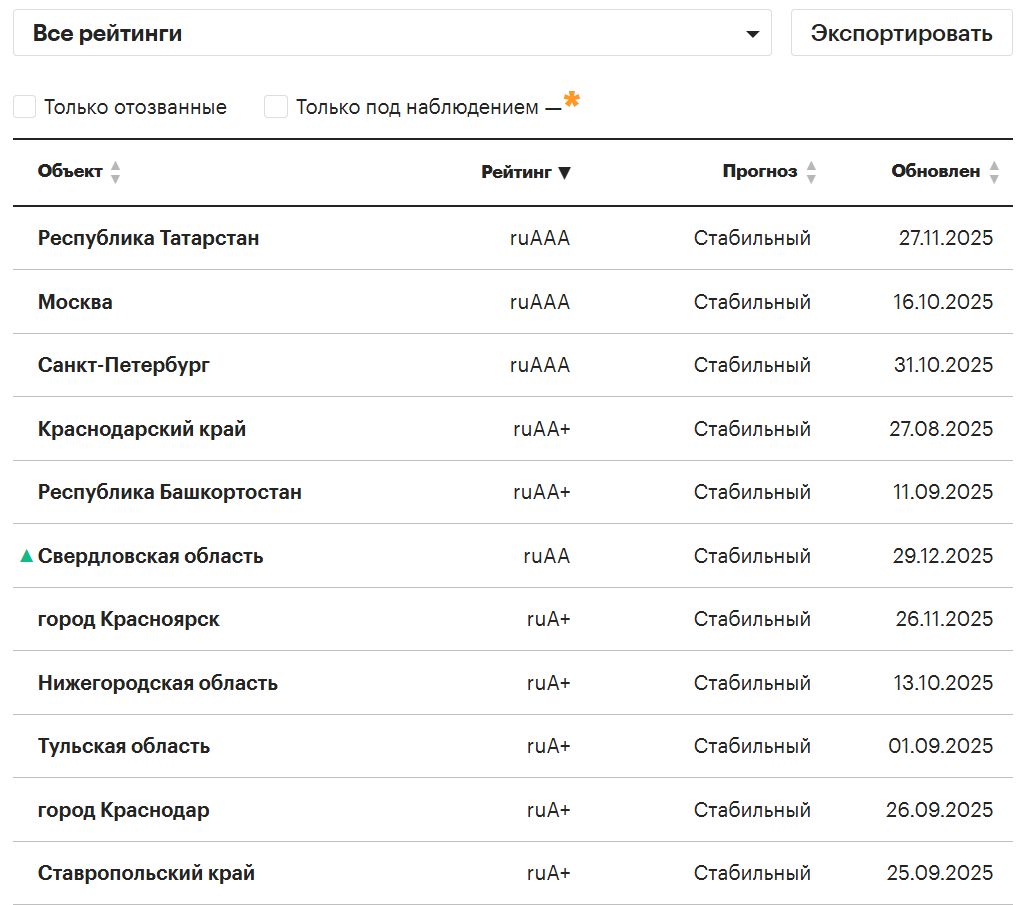
Task: Click the город Краснодар entry
Action: (x=124, y=810)
